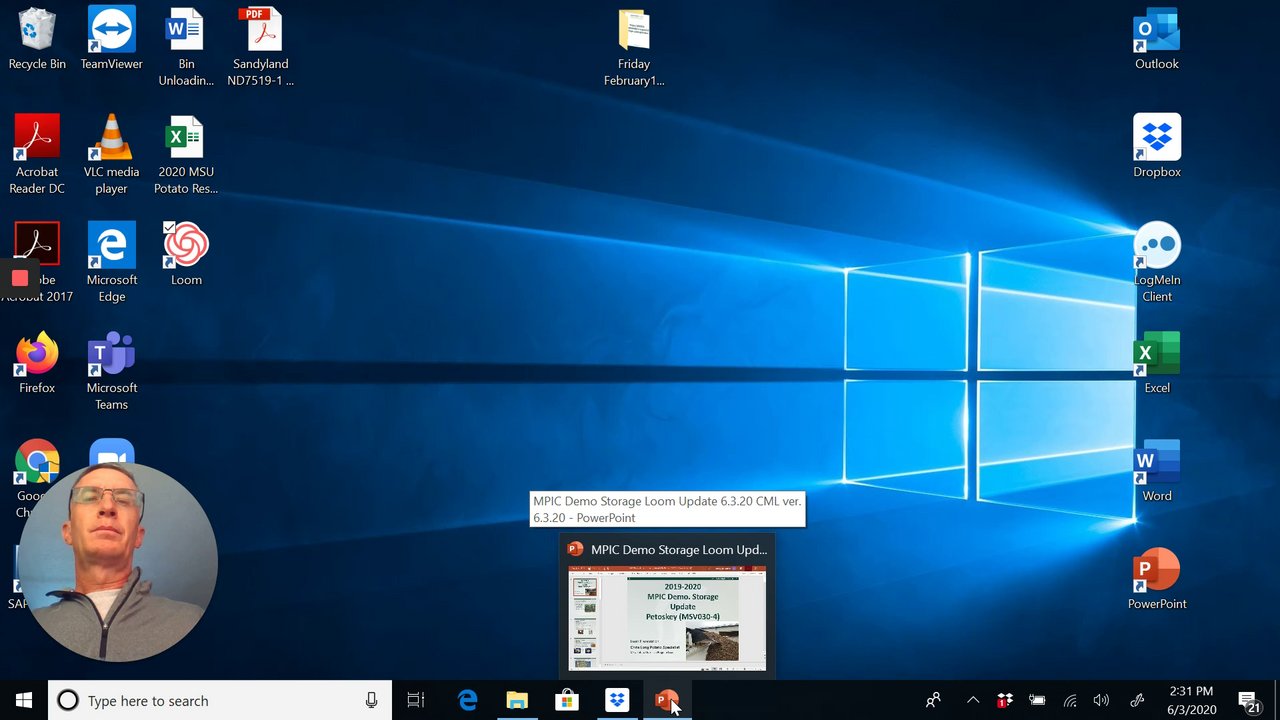Select the Outlook desktop shortcut
This screenshot has width=1280, height=720.
click(1157, 40)
